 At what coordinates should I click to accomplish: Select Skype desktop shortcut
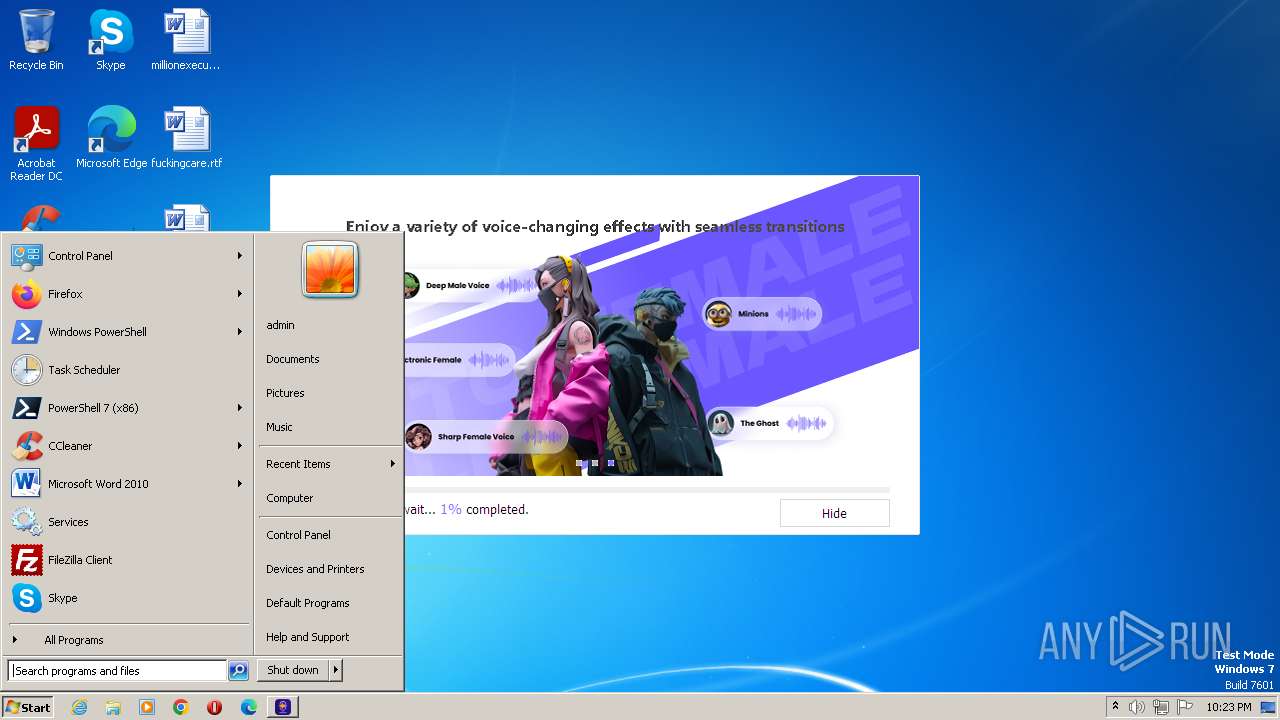110,40
